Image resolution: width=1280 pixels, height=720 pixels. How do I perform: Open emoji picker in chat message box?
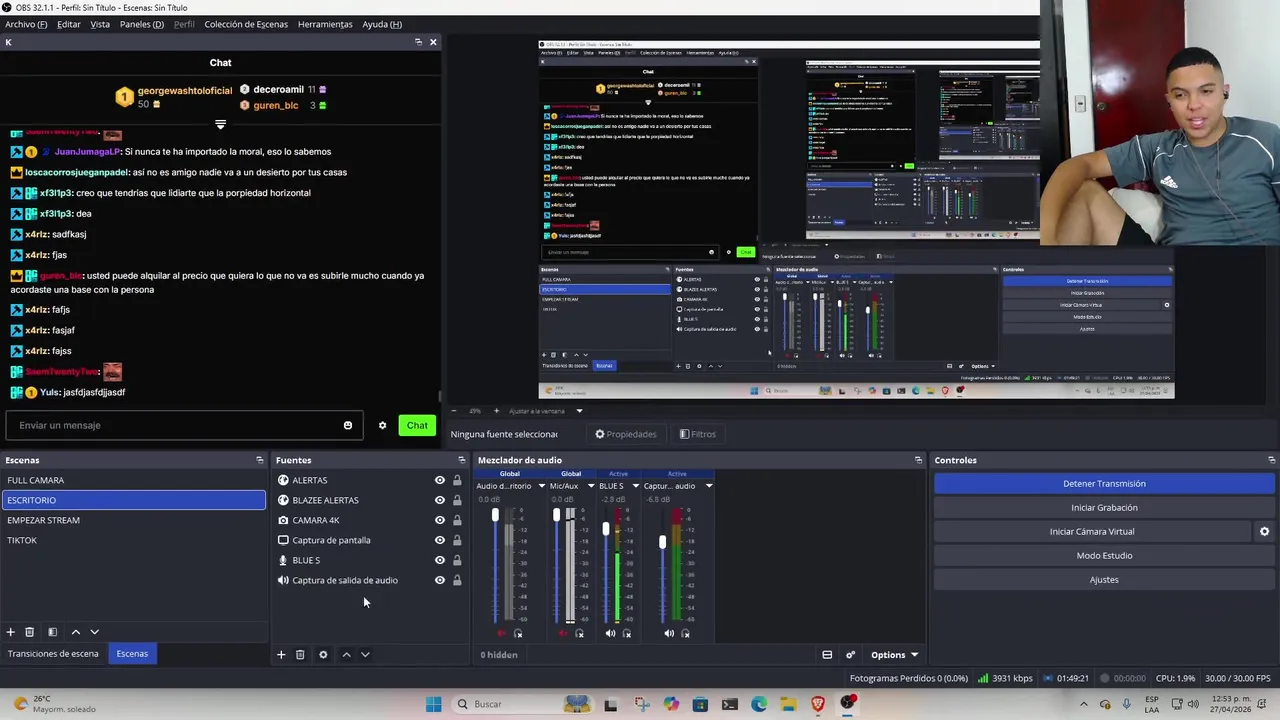pyautogui.click(x=347, y=425)
